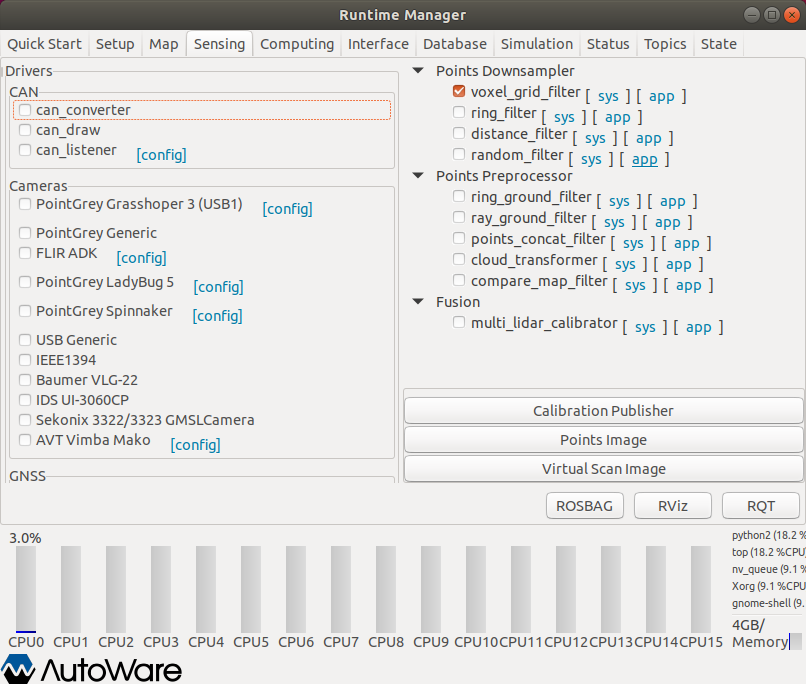
Task: Enable the random_filter checkbox
Action: (x=459, y=154)
